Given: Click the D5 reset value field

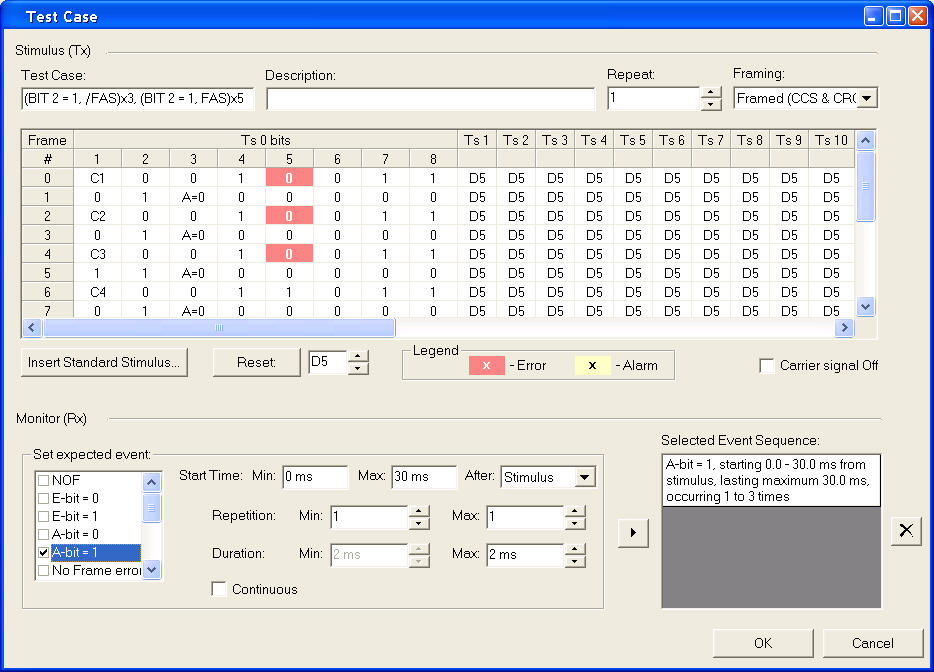Looking at the screenshot, I should 328,362.
